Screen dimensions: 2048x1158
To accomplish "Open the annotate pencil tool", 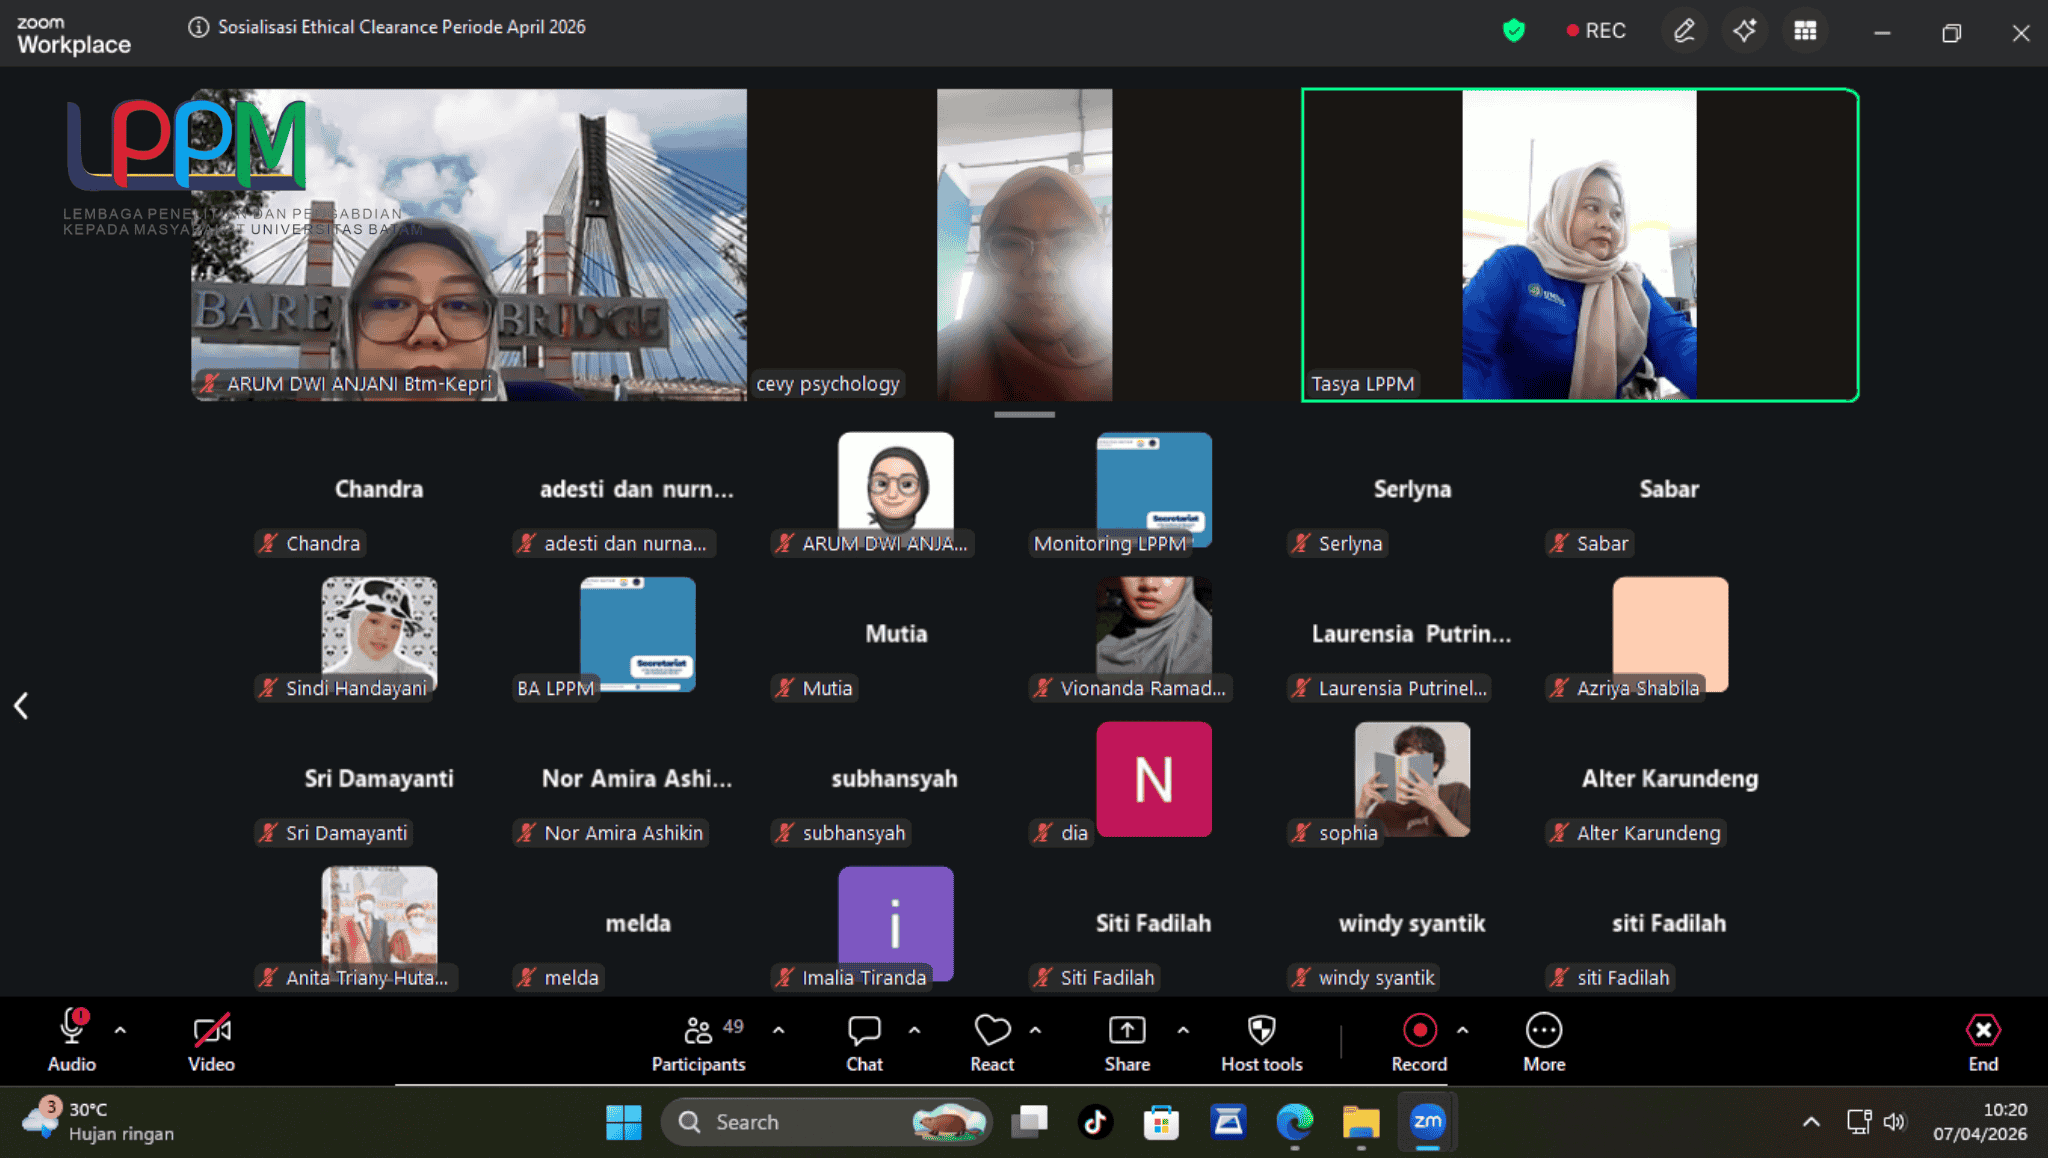I will (x=1684, y=31).
